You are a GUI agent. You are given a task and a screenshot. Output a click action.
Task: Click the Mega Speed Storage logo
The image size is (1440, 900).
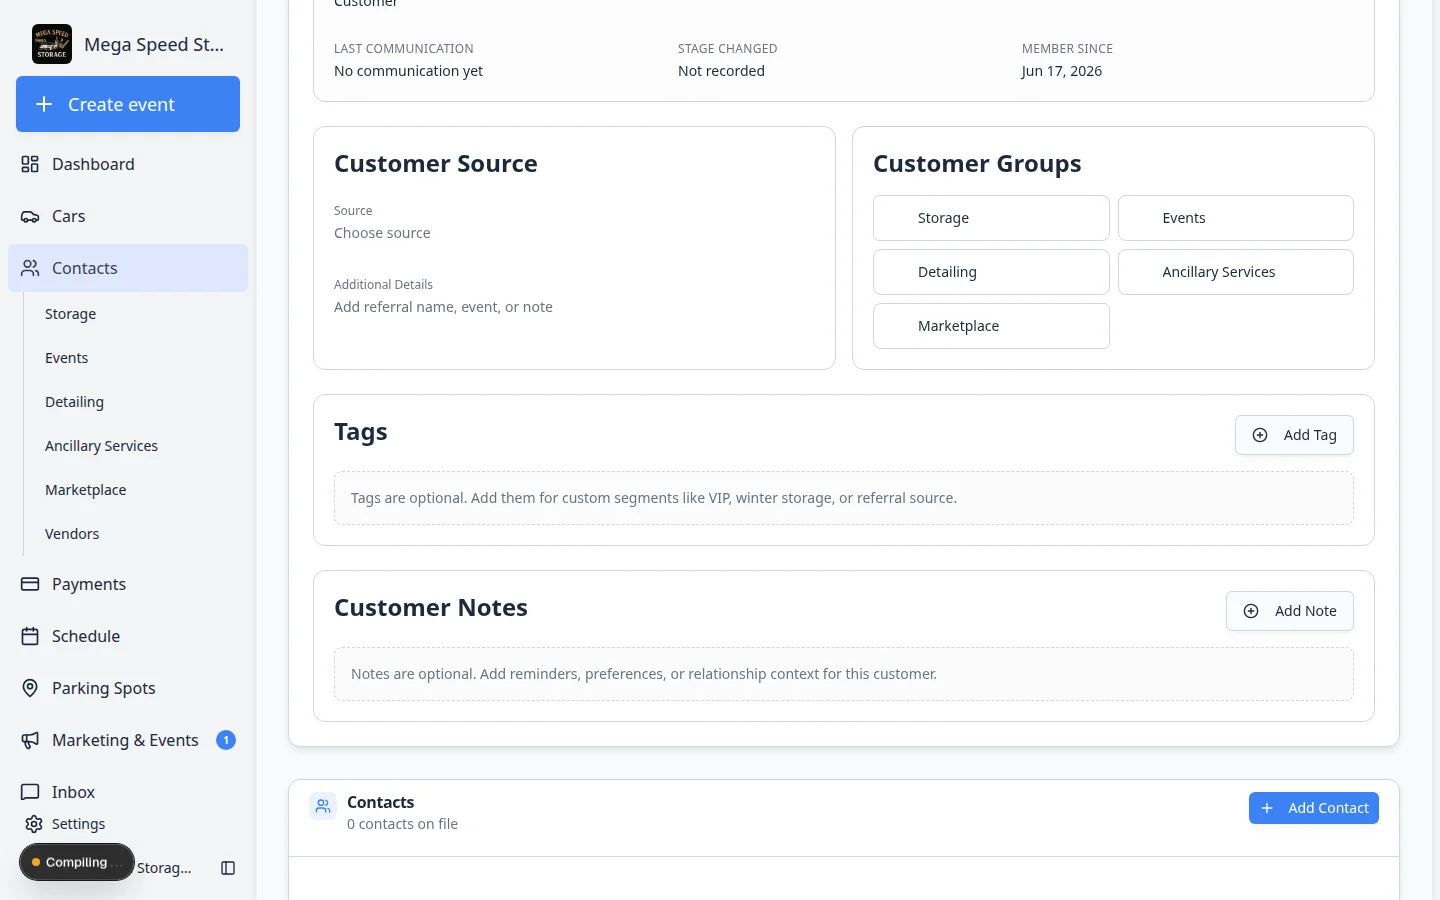tap(52, 44)
